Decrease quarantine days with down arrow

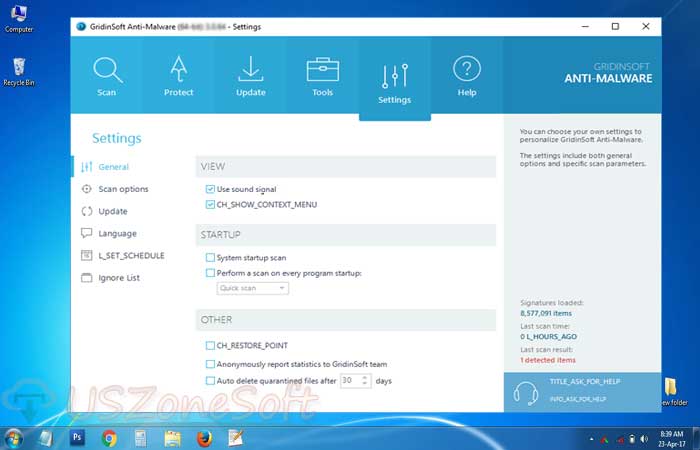click(x=365, y=384)
